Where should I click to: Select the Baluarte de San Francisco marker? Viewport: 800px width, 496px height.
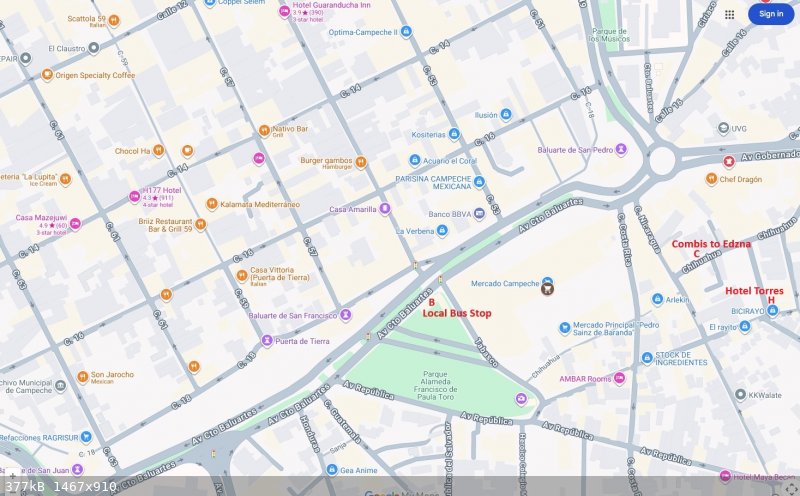(x=345, y=315)
